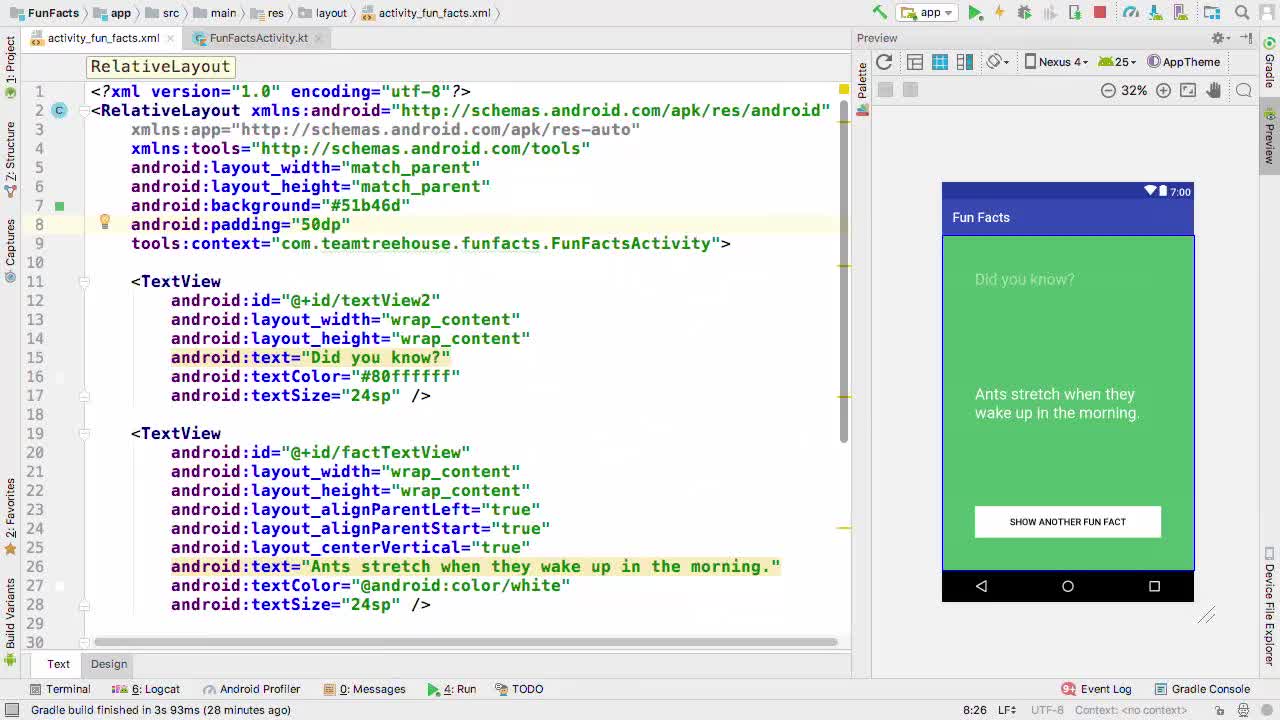Click the green background color swatch in the gutter
1280x720 pixels.
58,205
